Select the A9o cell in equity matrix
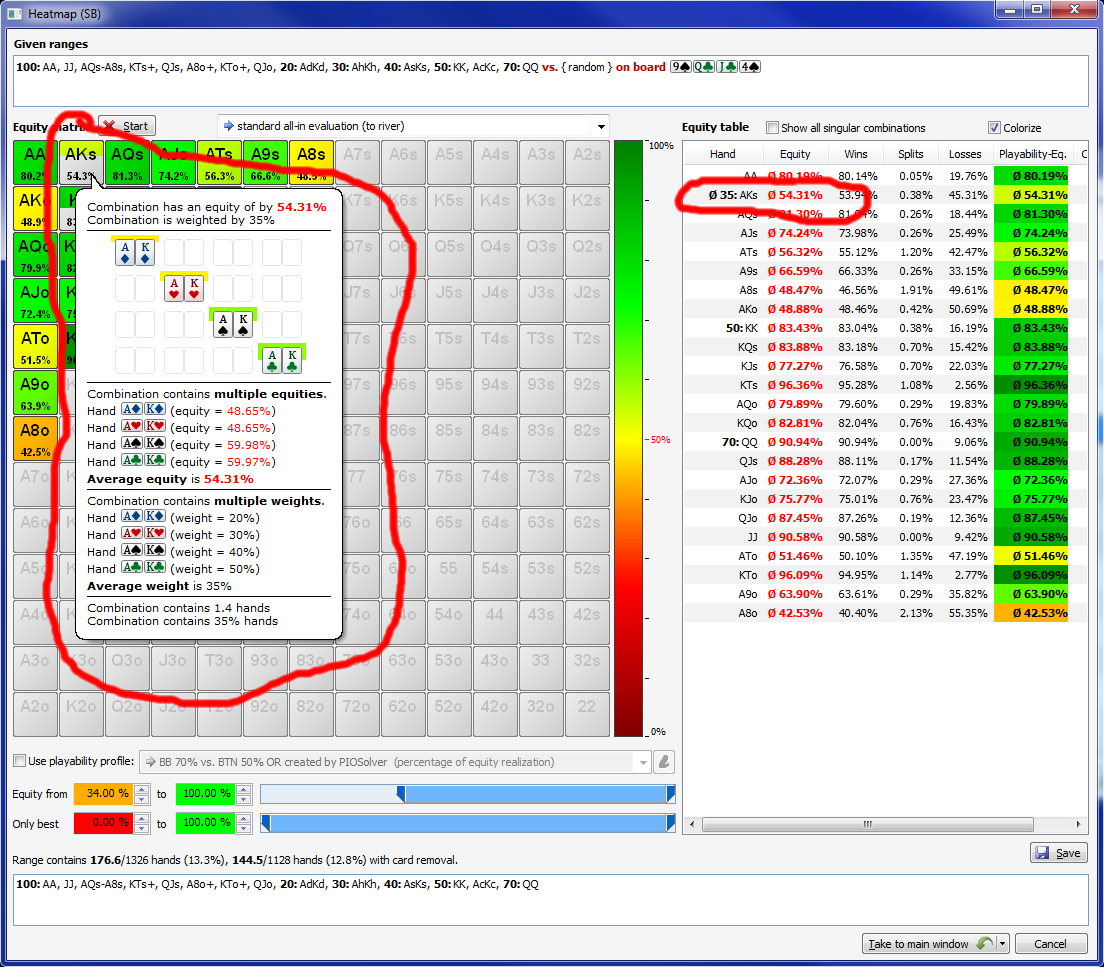The height and width of the screenshot is (967, 1104). click(x=35, y=393)
